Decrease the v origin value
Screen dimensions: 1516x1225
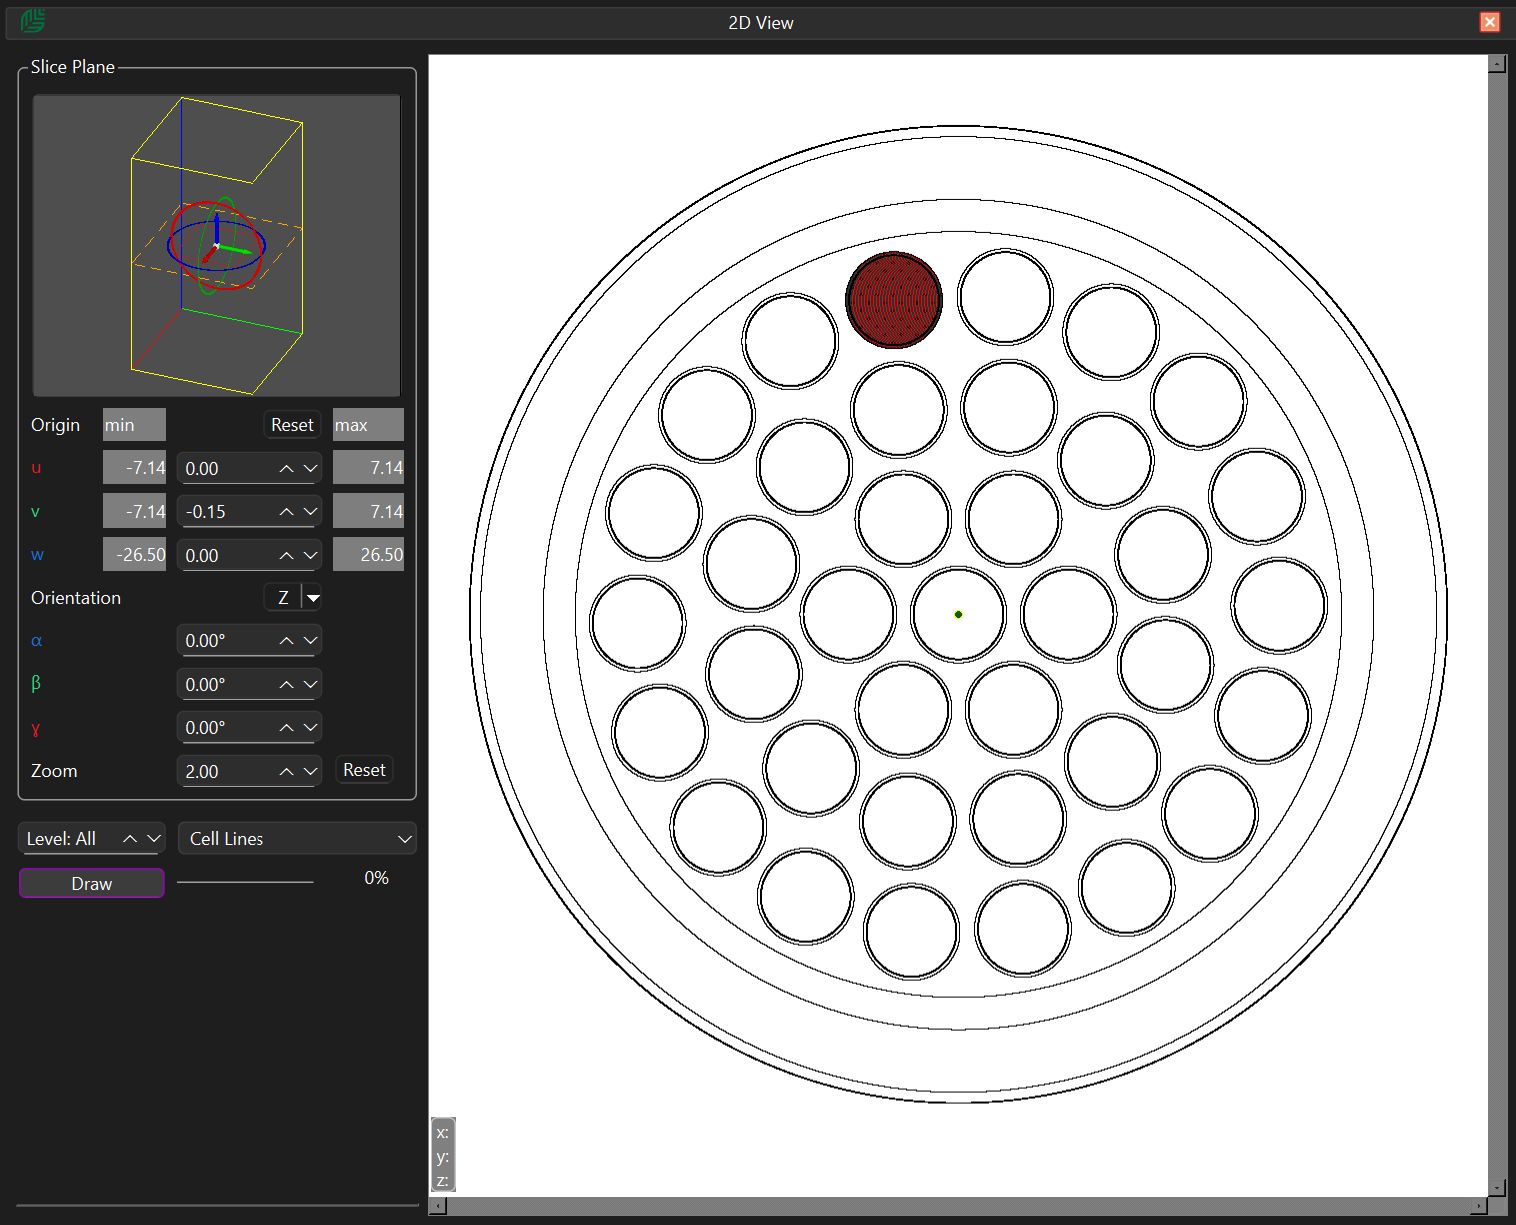310,511
